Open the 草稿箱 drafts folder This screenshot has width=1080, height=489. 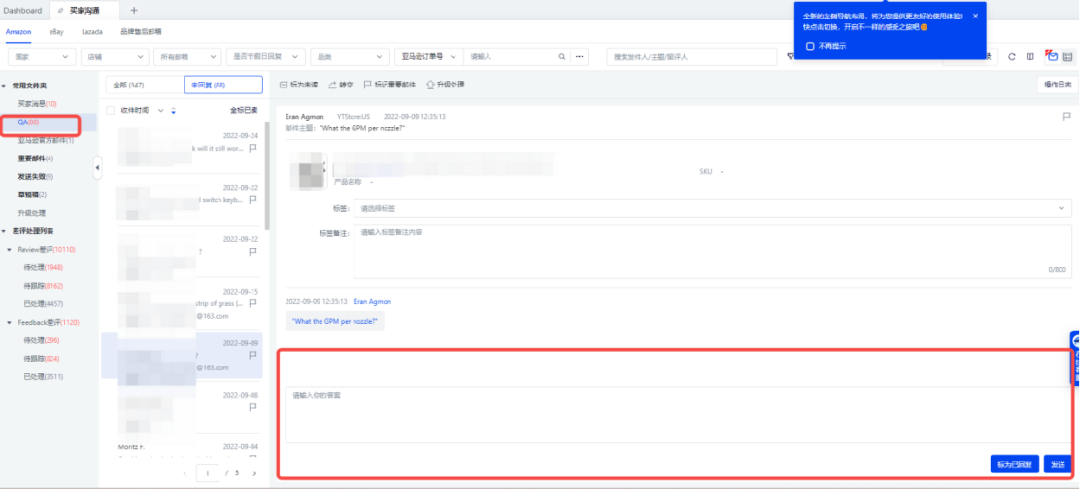tap(32, 195)
